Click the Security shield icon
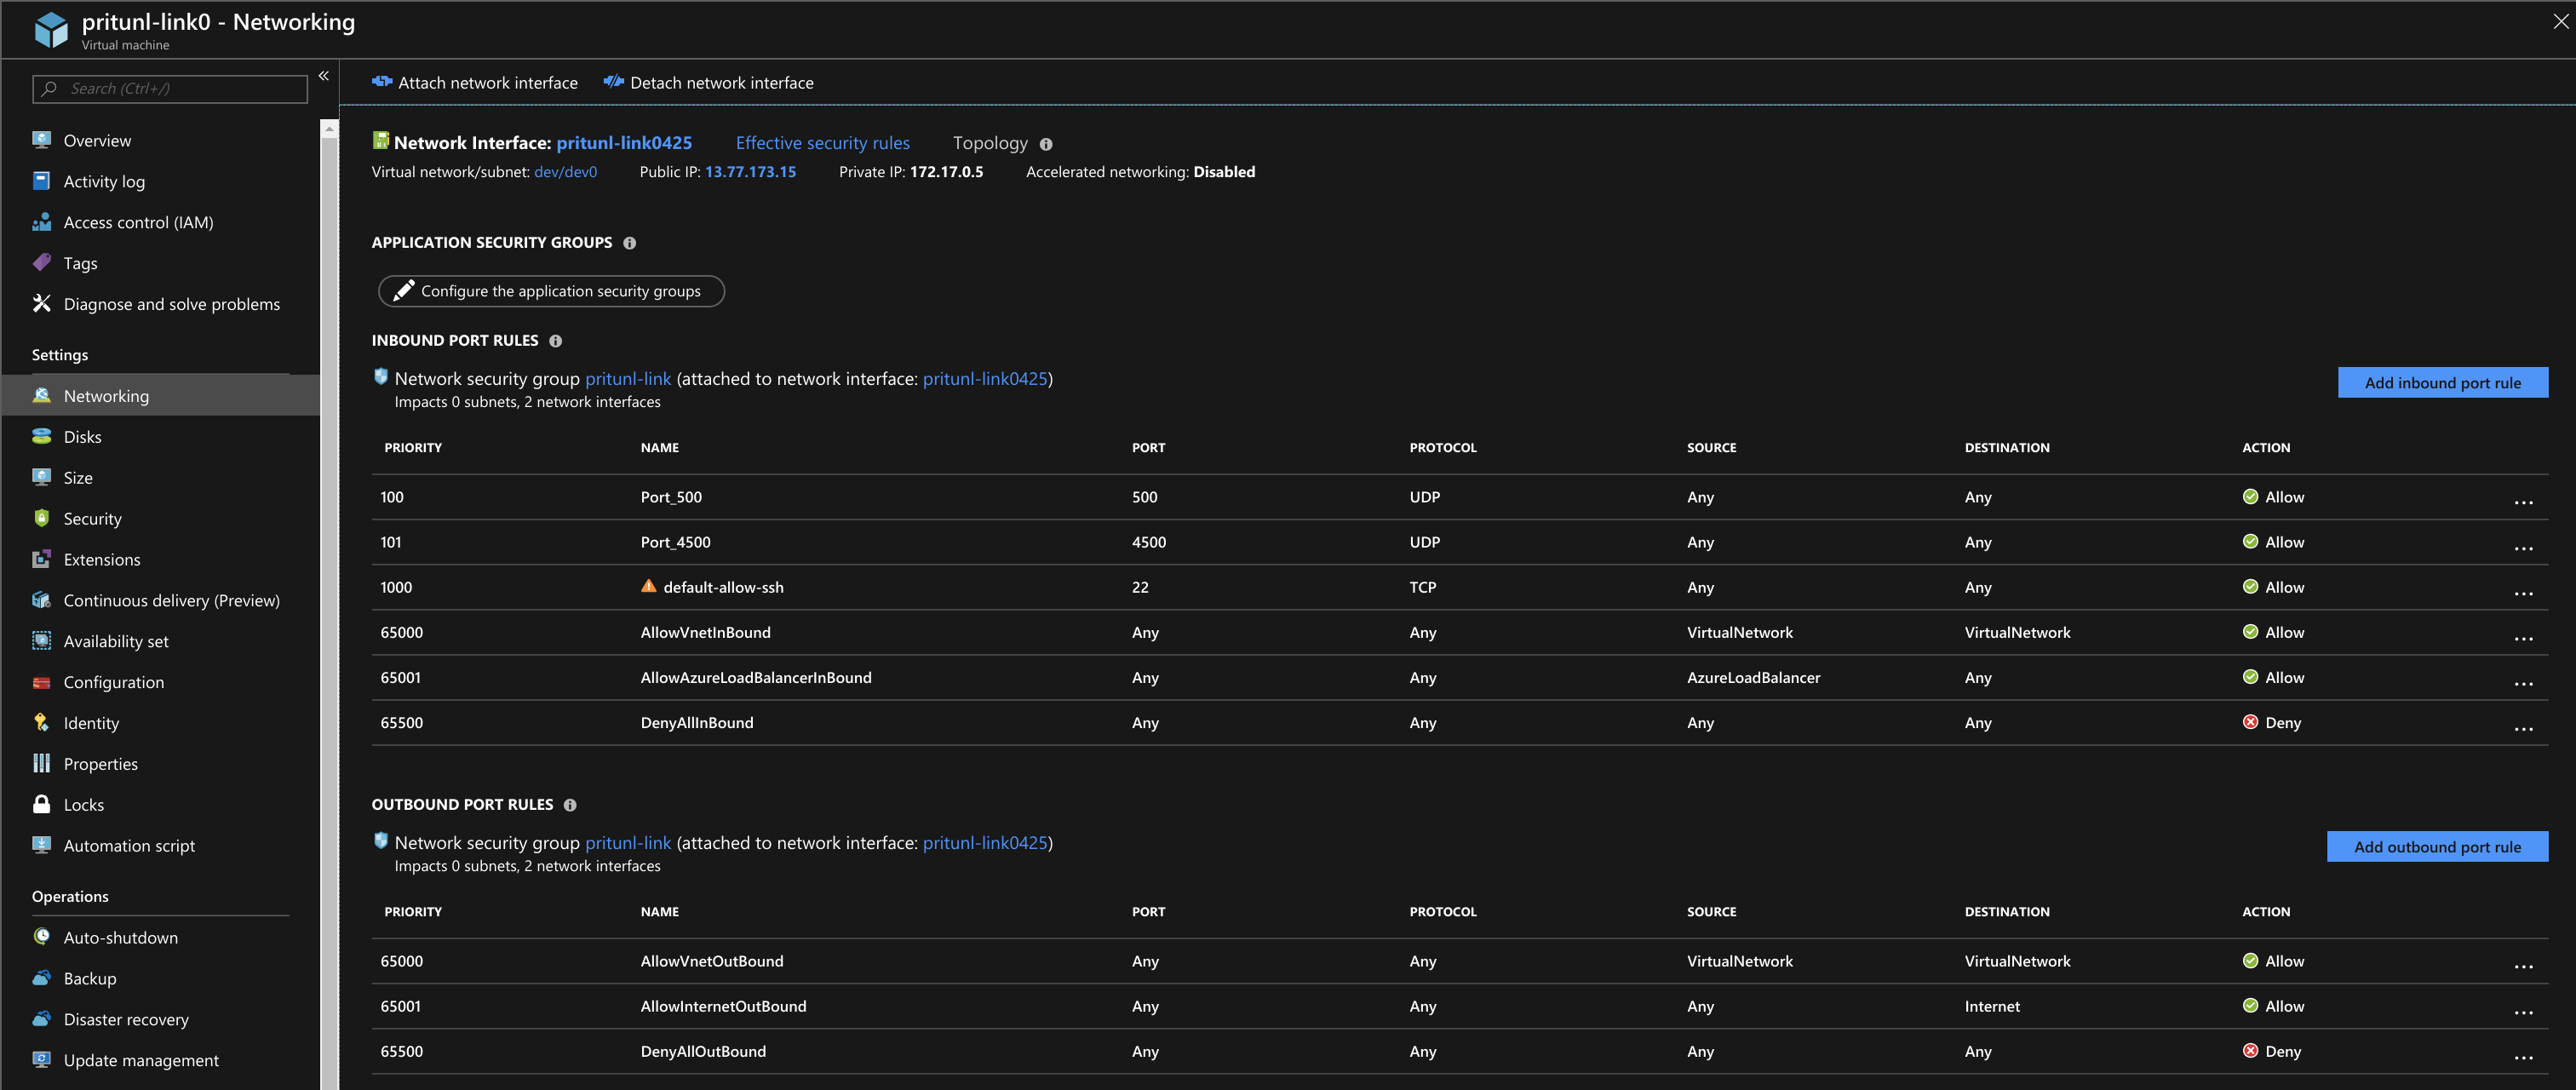This screenshot has height=1090, width=2576. click(41, 519)
